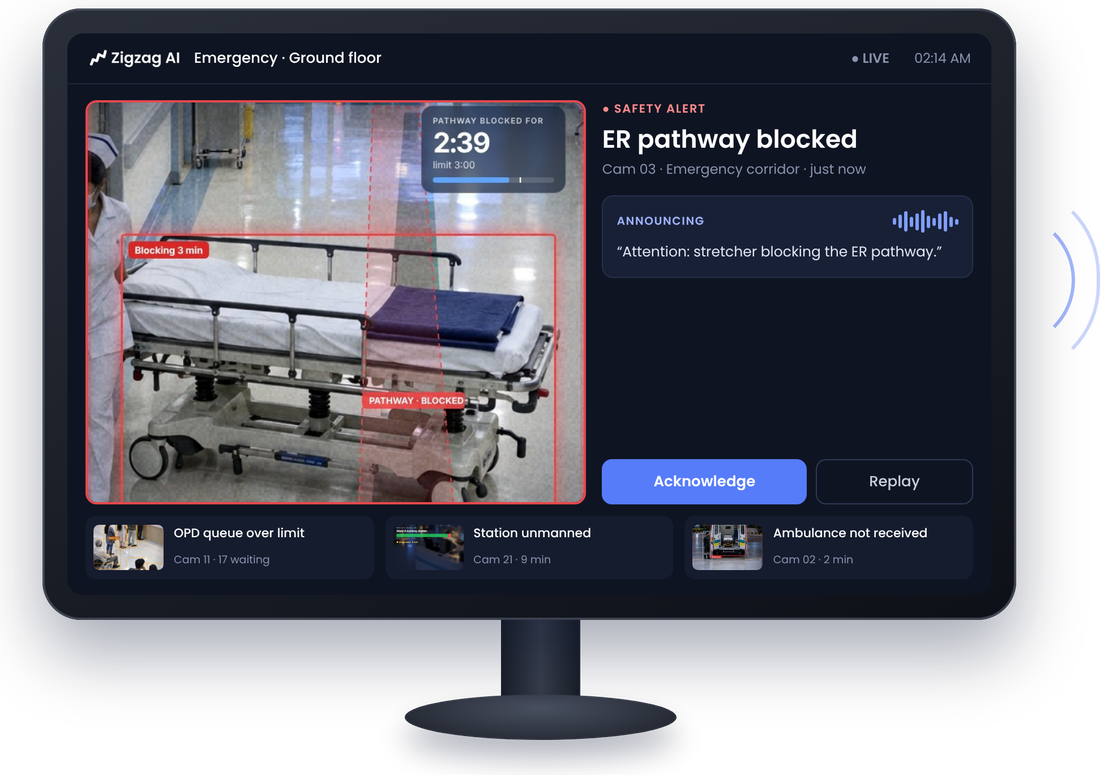This screenshot has width=1100, height=775.
Task: Click the 02:14 AM clock
Action: 942,58
